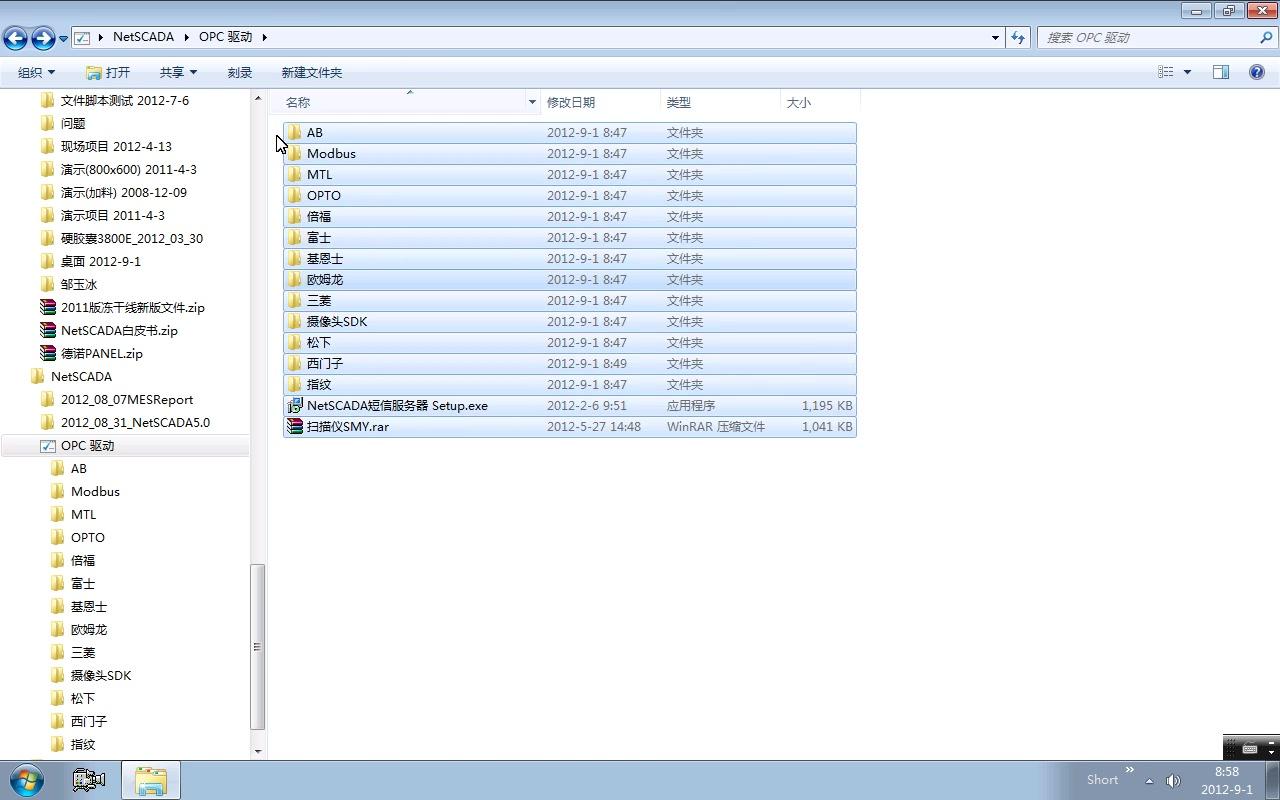Open the pinned app beside Start button

click(x=88, y=780)
